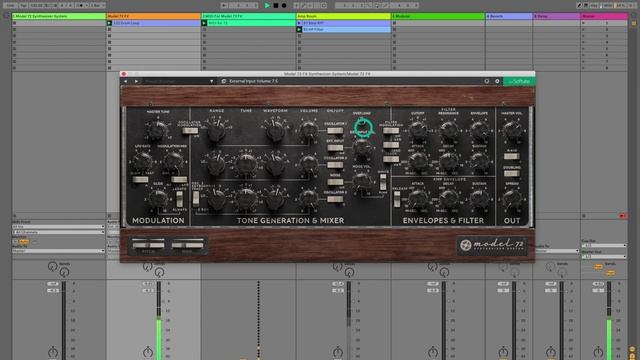Click the Master Tune knob
The height and width of the screenshot is (360, 640).
tap(158, 130)
